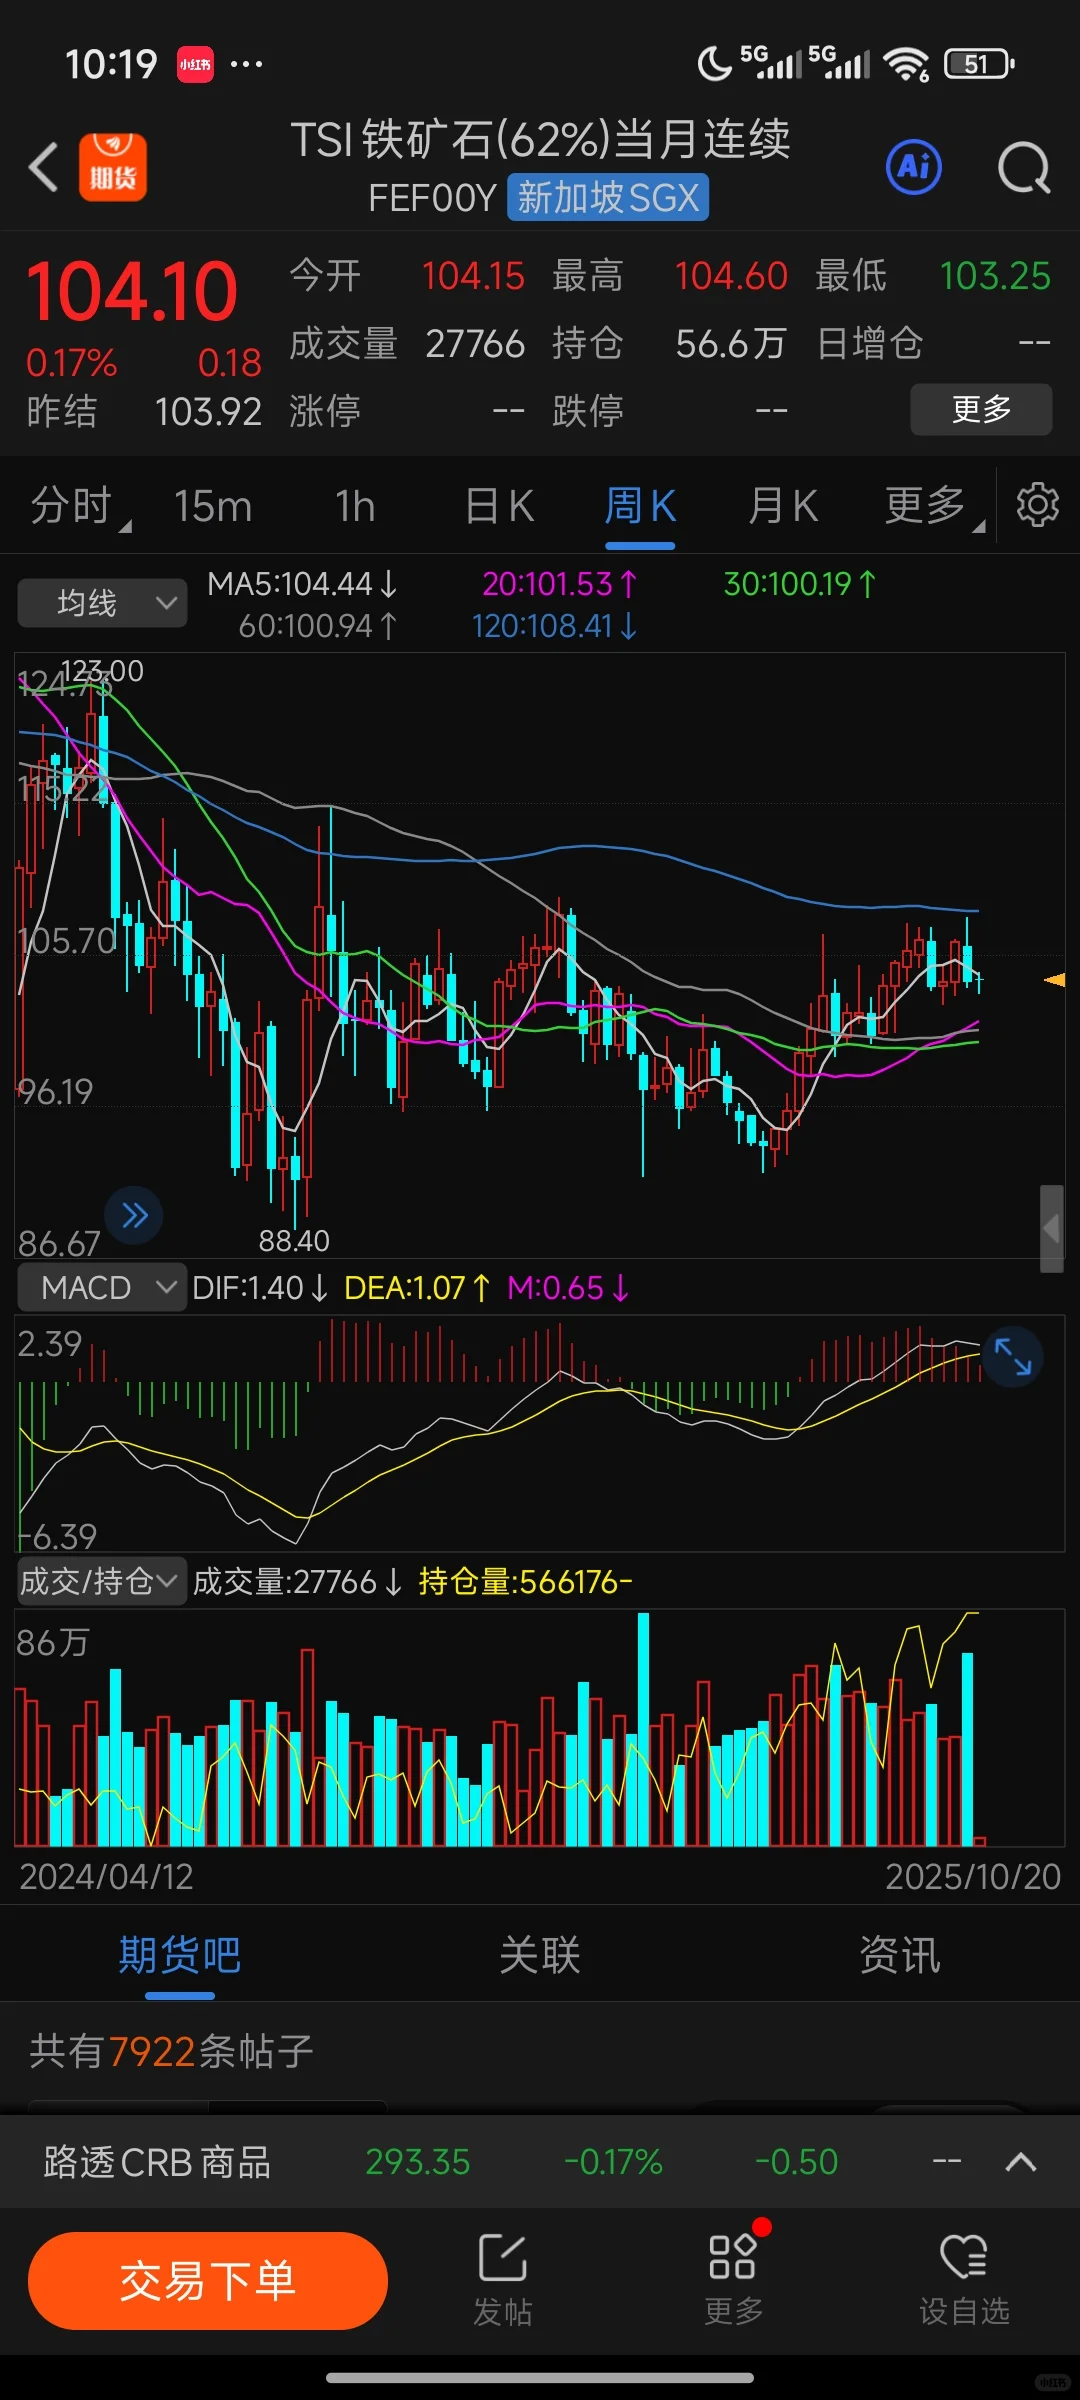Tap the back arrow icon
The image size is (1080, 2400).
click(x=44, y=166)
